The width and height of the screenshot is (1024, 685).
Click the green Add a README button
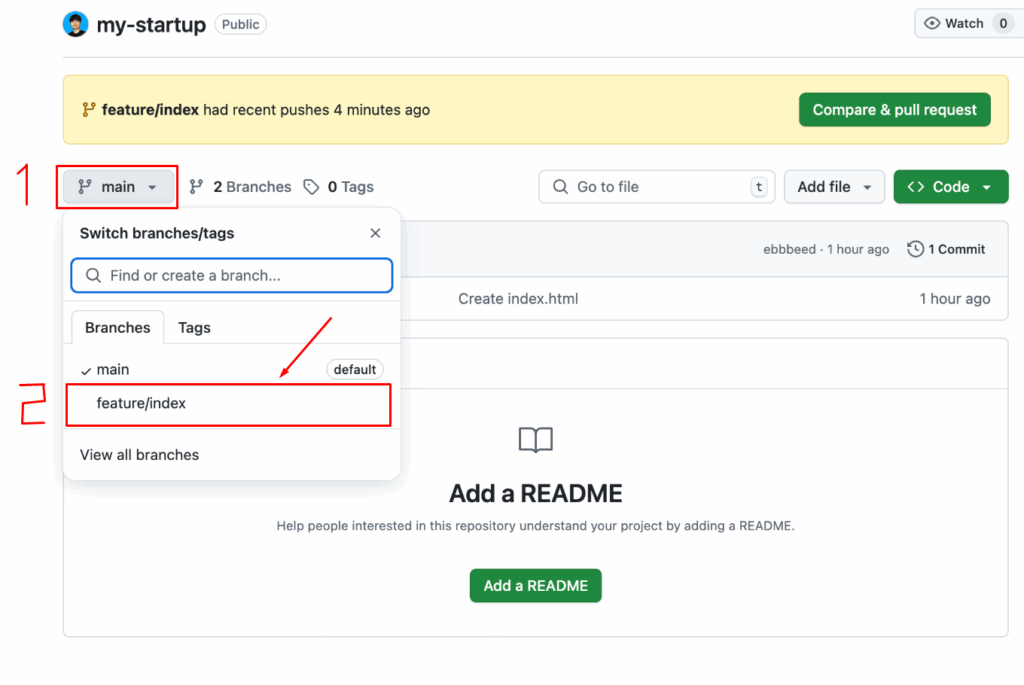click(x=535, y=586)
